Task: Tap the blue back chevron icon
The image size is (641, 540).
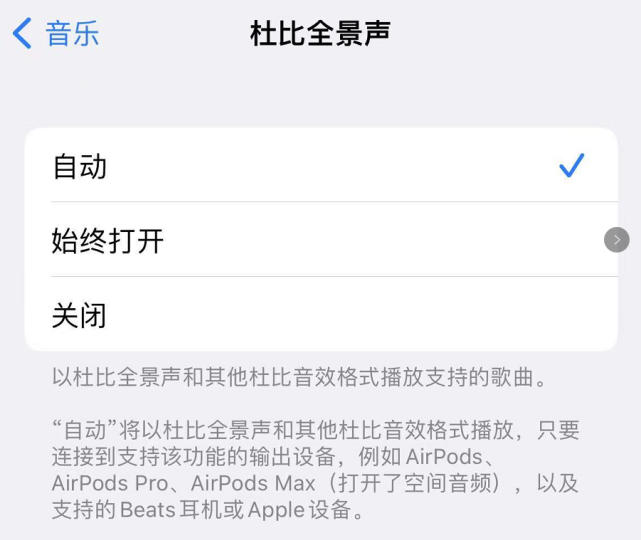Action: click(22, 33)
